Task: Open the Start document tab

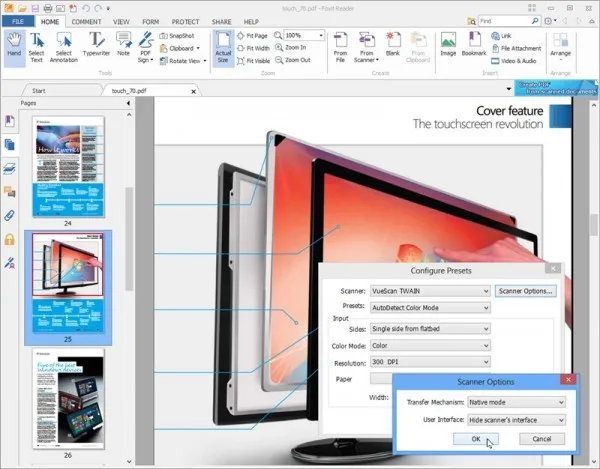Action: pyautogui.click(x=39, y=91)
